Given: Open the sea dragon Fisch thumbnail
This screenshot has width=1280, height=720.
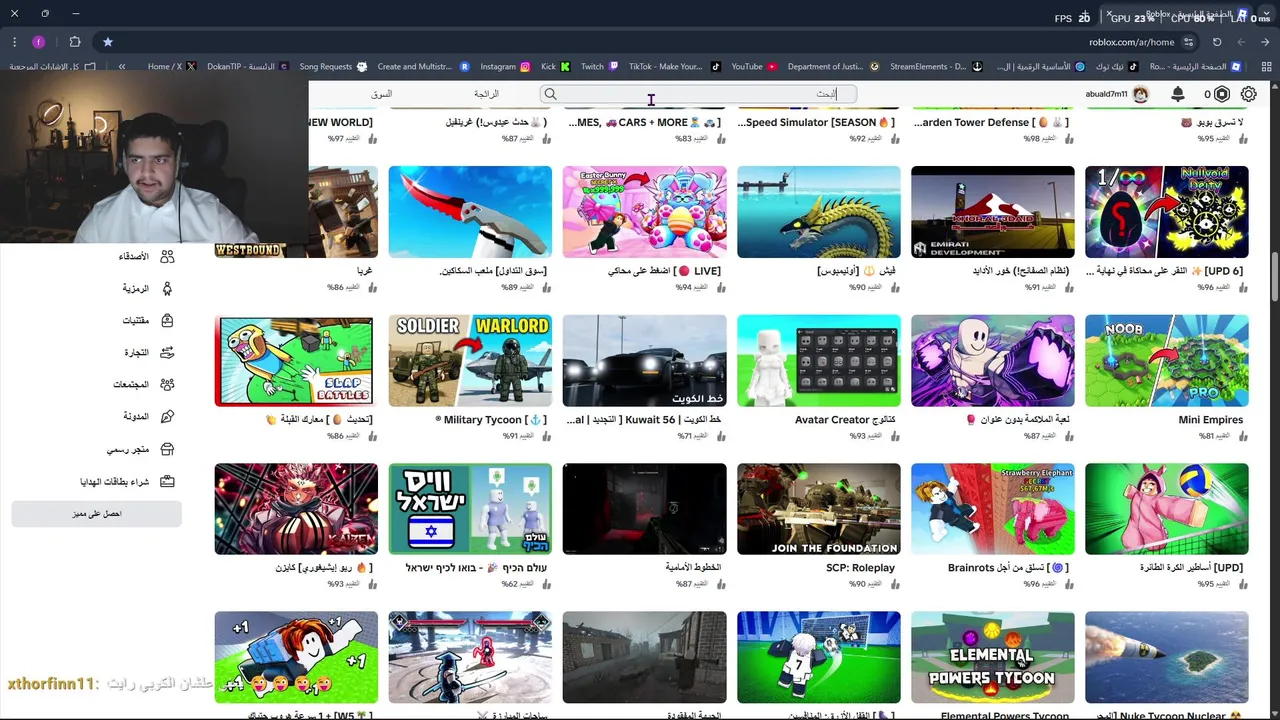Looking at the screenshot, I should pos(819,212).
